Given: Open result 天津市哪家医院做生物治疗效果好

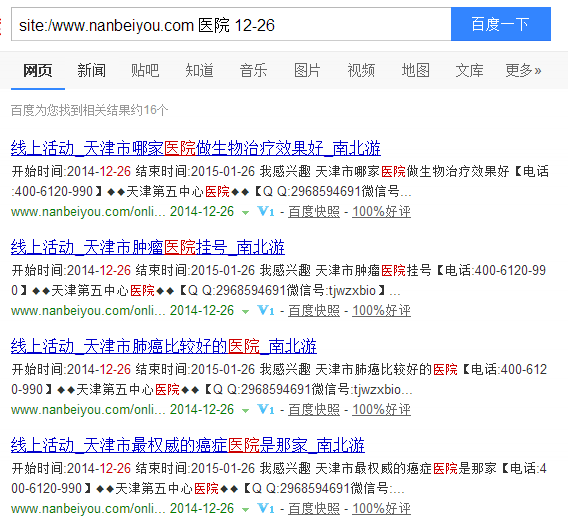Looking at the screenshot, I should click(x=196, y=148).
